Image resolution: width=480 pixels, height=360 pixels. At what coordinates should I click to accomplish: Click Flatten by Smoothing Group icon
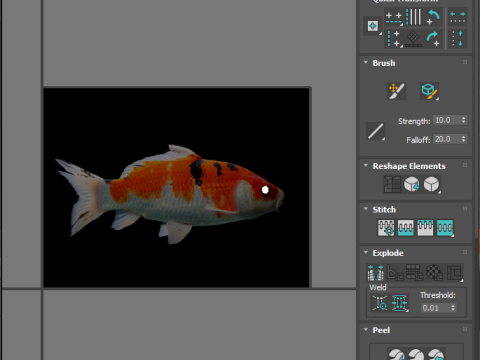click(x=415, y=273)
